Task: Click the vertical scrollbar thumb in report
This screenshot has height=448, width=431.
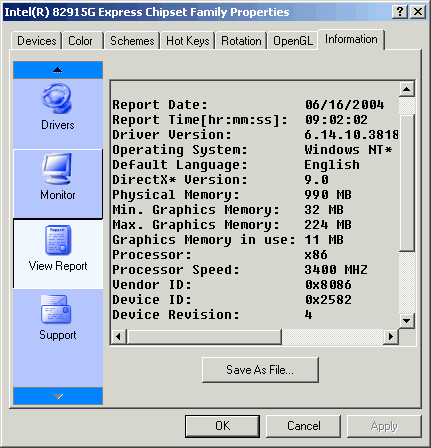Action: (407, 183)
